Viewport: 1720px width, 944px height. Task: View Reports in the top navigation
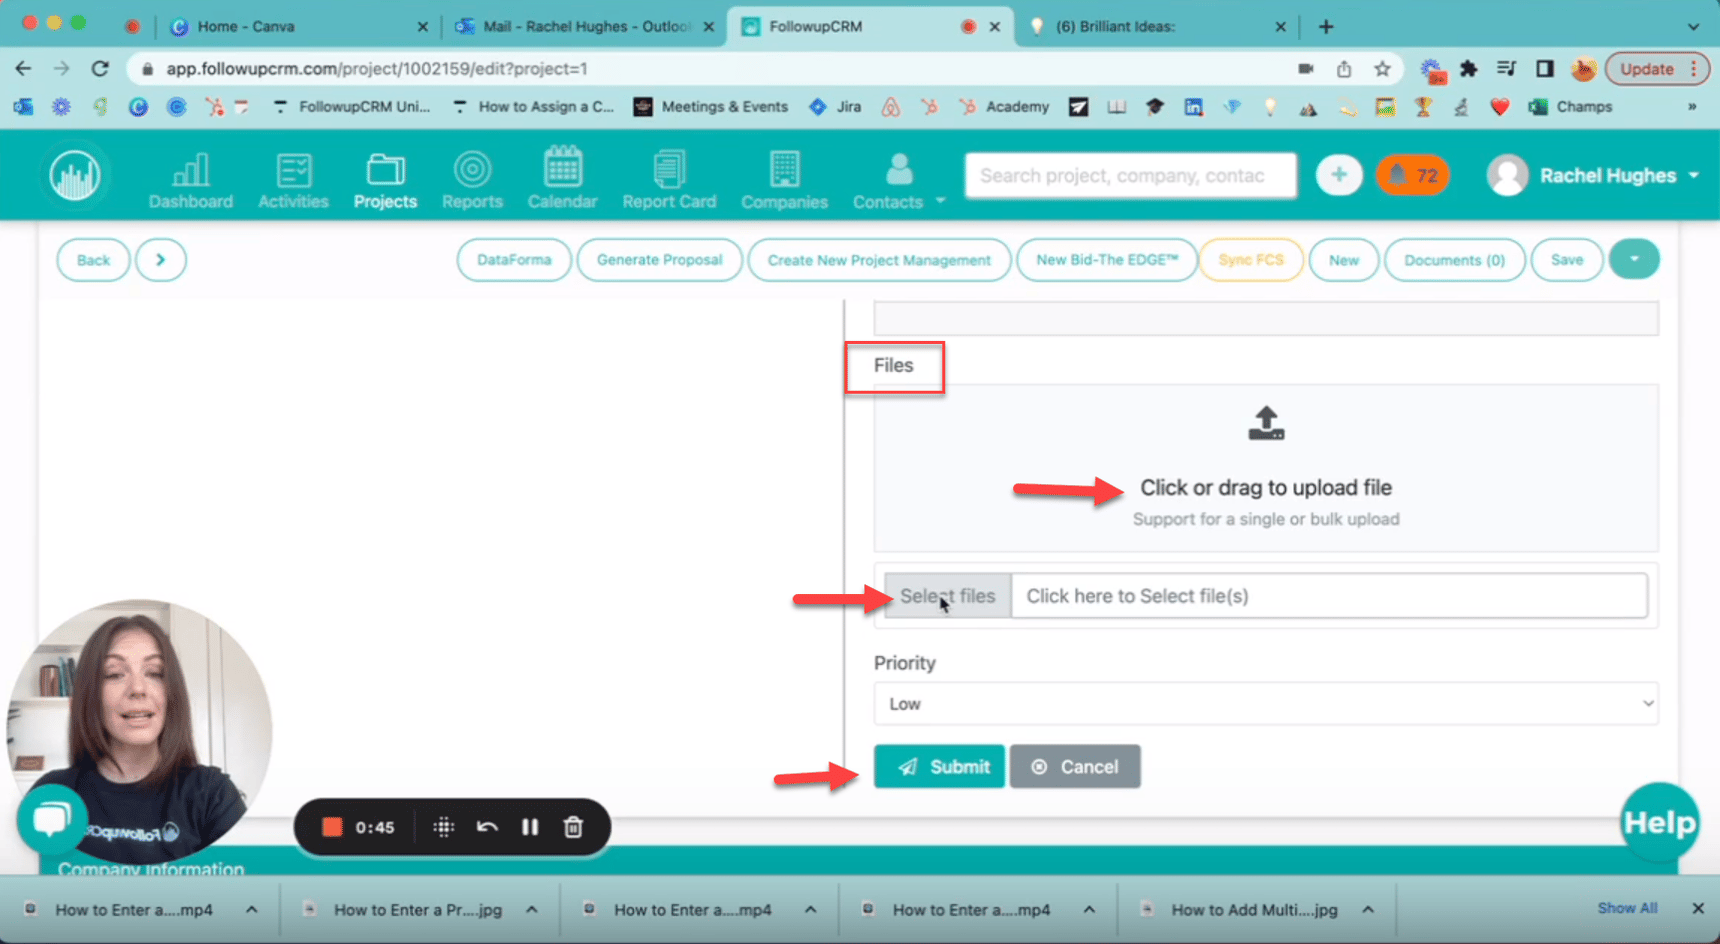(471, 178)
